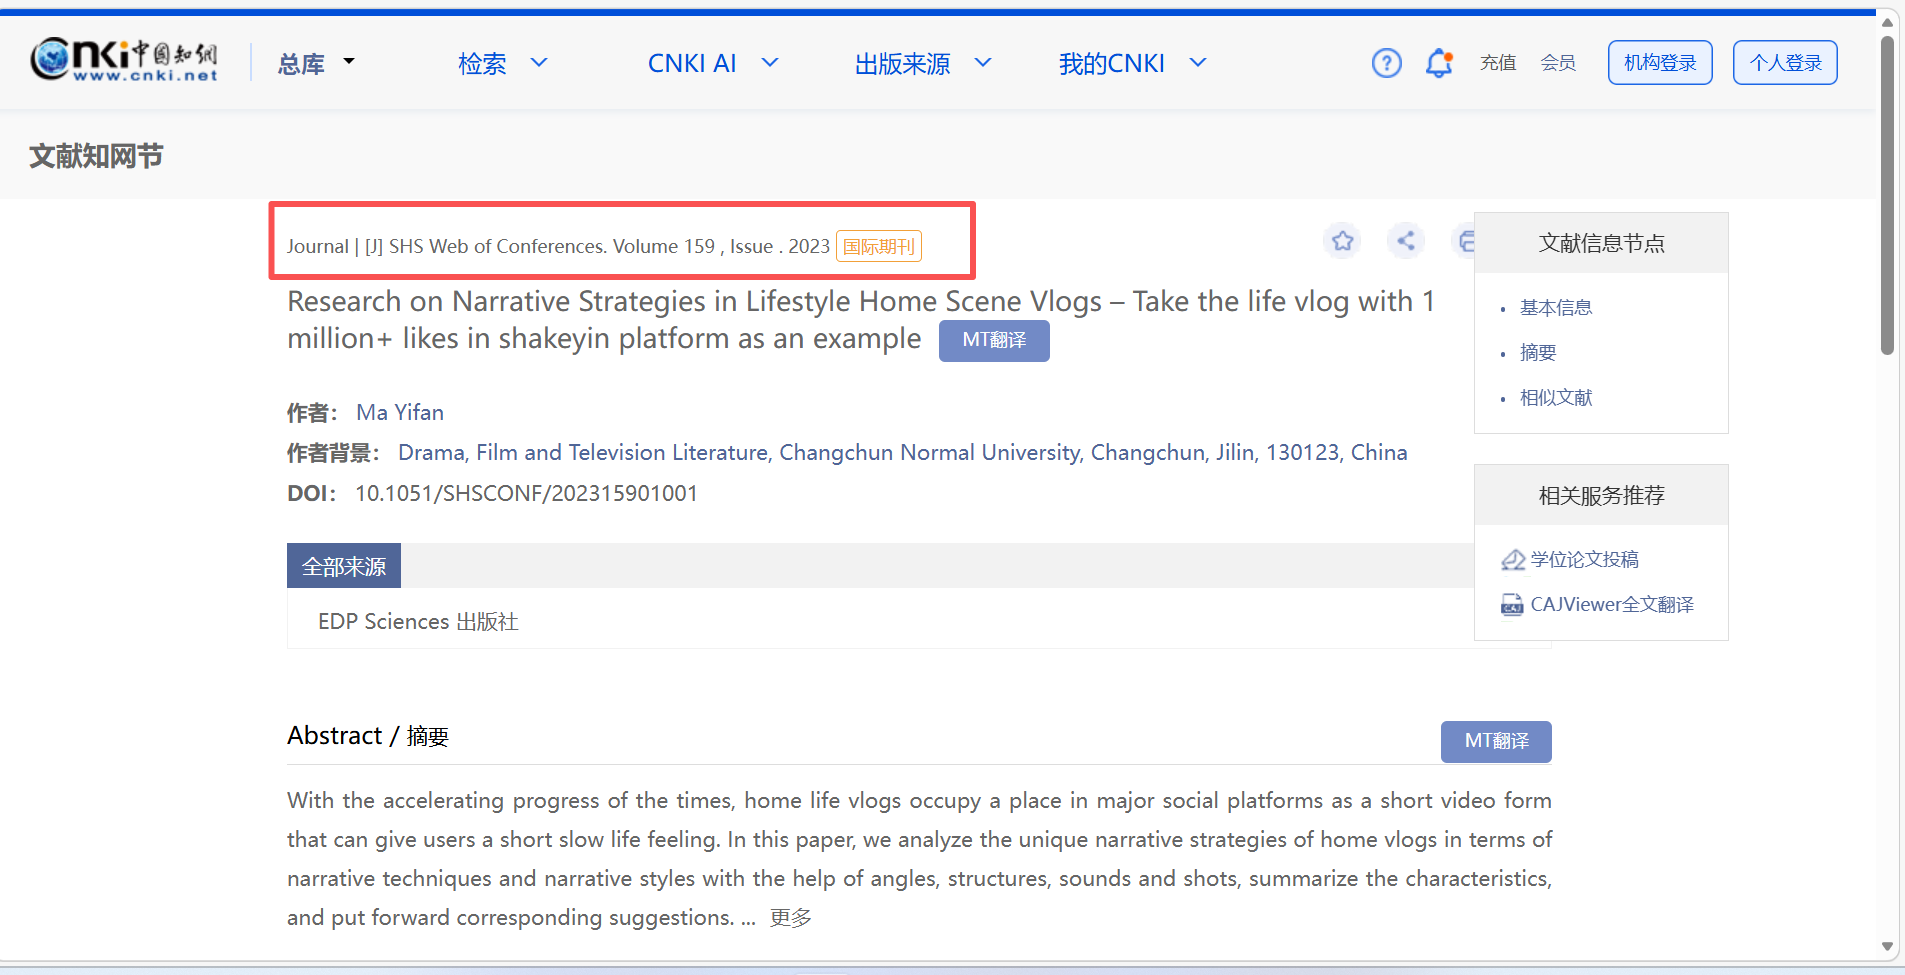Open the 我的CNKI menu

[x=1132, y=64]
